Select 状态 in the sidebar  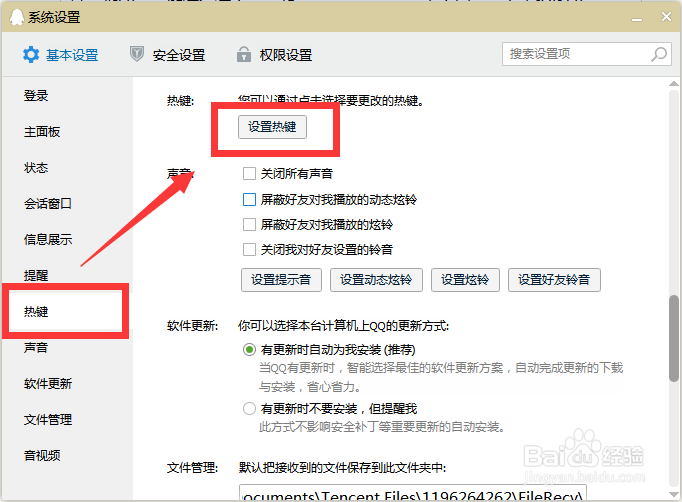(36, 167)
